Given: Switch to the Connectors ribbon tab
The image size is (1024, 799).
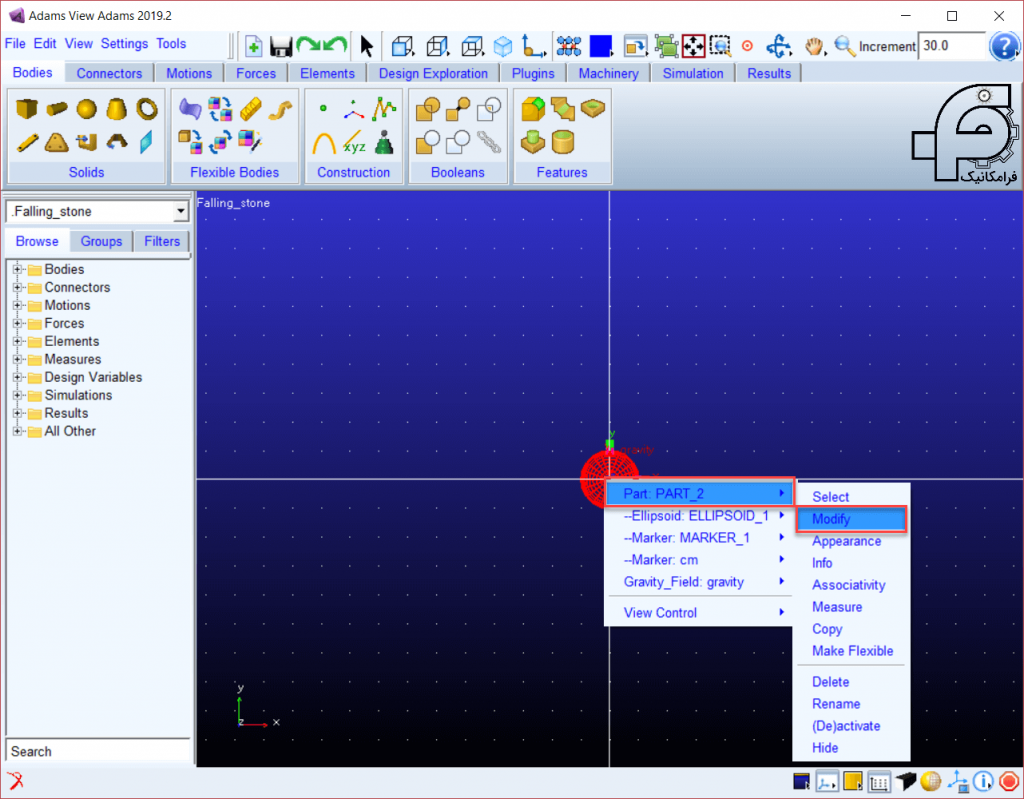Looking at the screenshot, I should (x=109, y=73).
